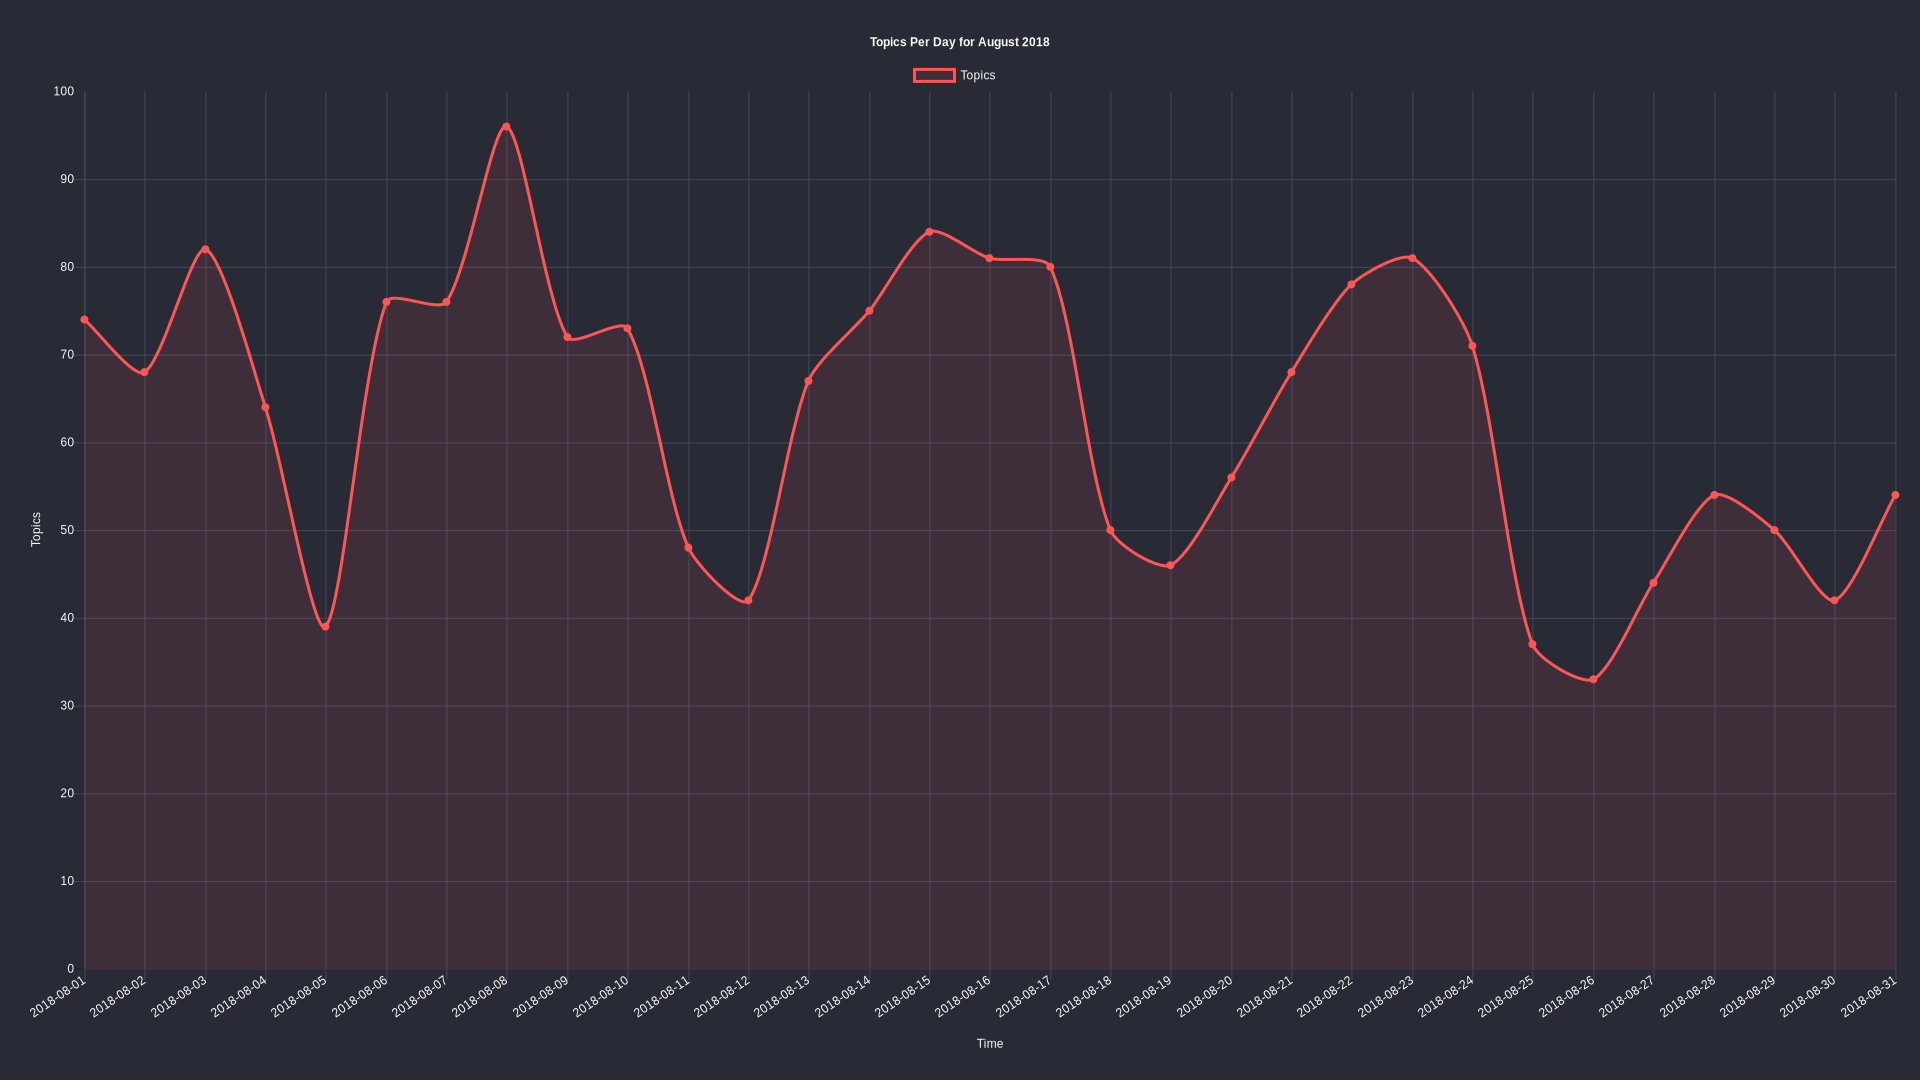Toggle the Topics legend color box

(934, 75)
